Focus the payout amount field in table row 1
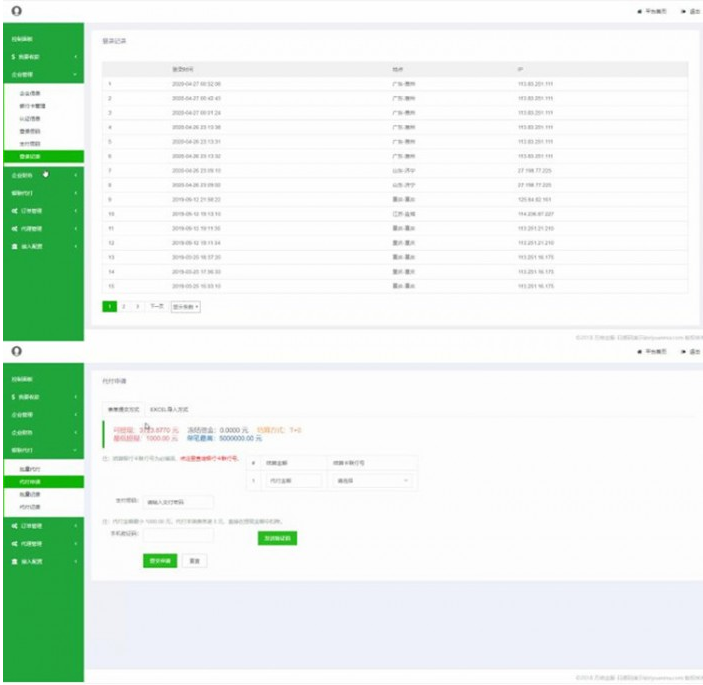 tap(294, 481)
